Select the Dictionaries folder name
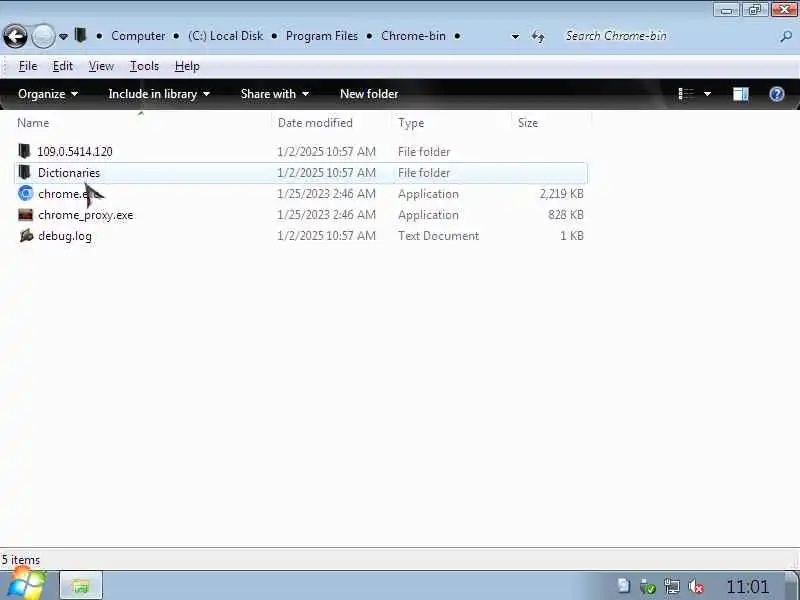 [x=69, y=173]
